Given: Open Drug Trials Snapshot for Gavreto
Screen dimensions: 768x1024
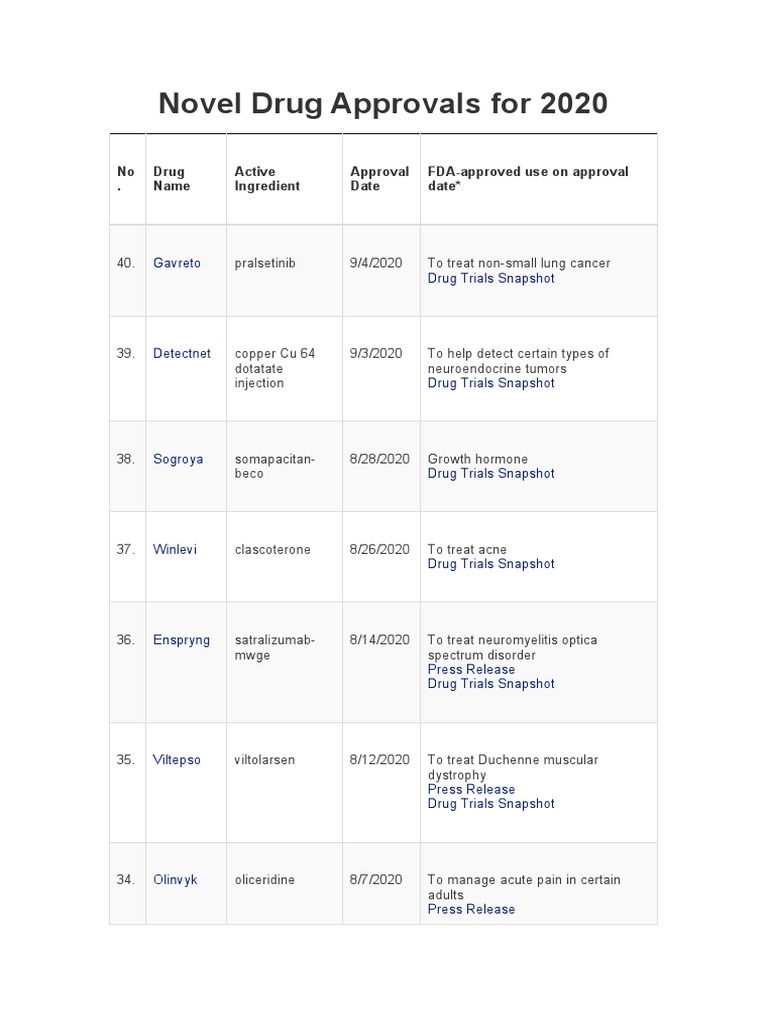Looking at the screenshot, I should [x=491, y=278].
